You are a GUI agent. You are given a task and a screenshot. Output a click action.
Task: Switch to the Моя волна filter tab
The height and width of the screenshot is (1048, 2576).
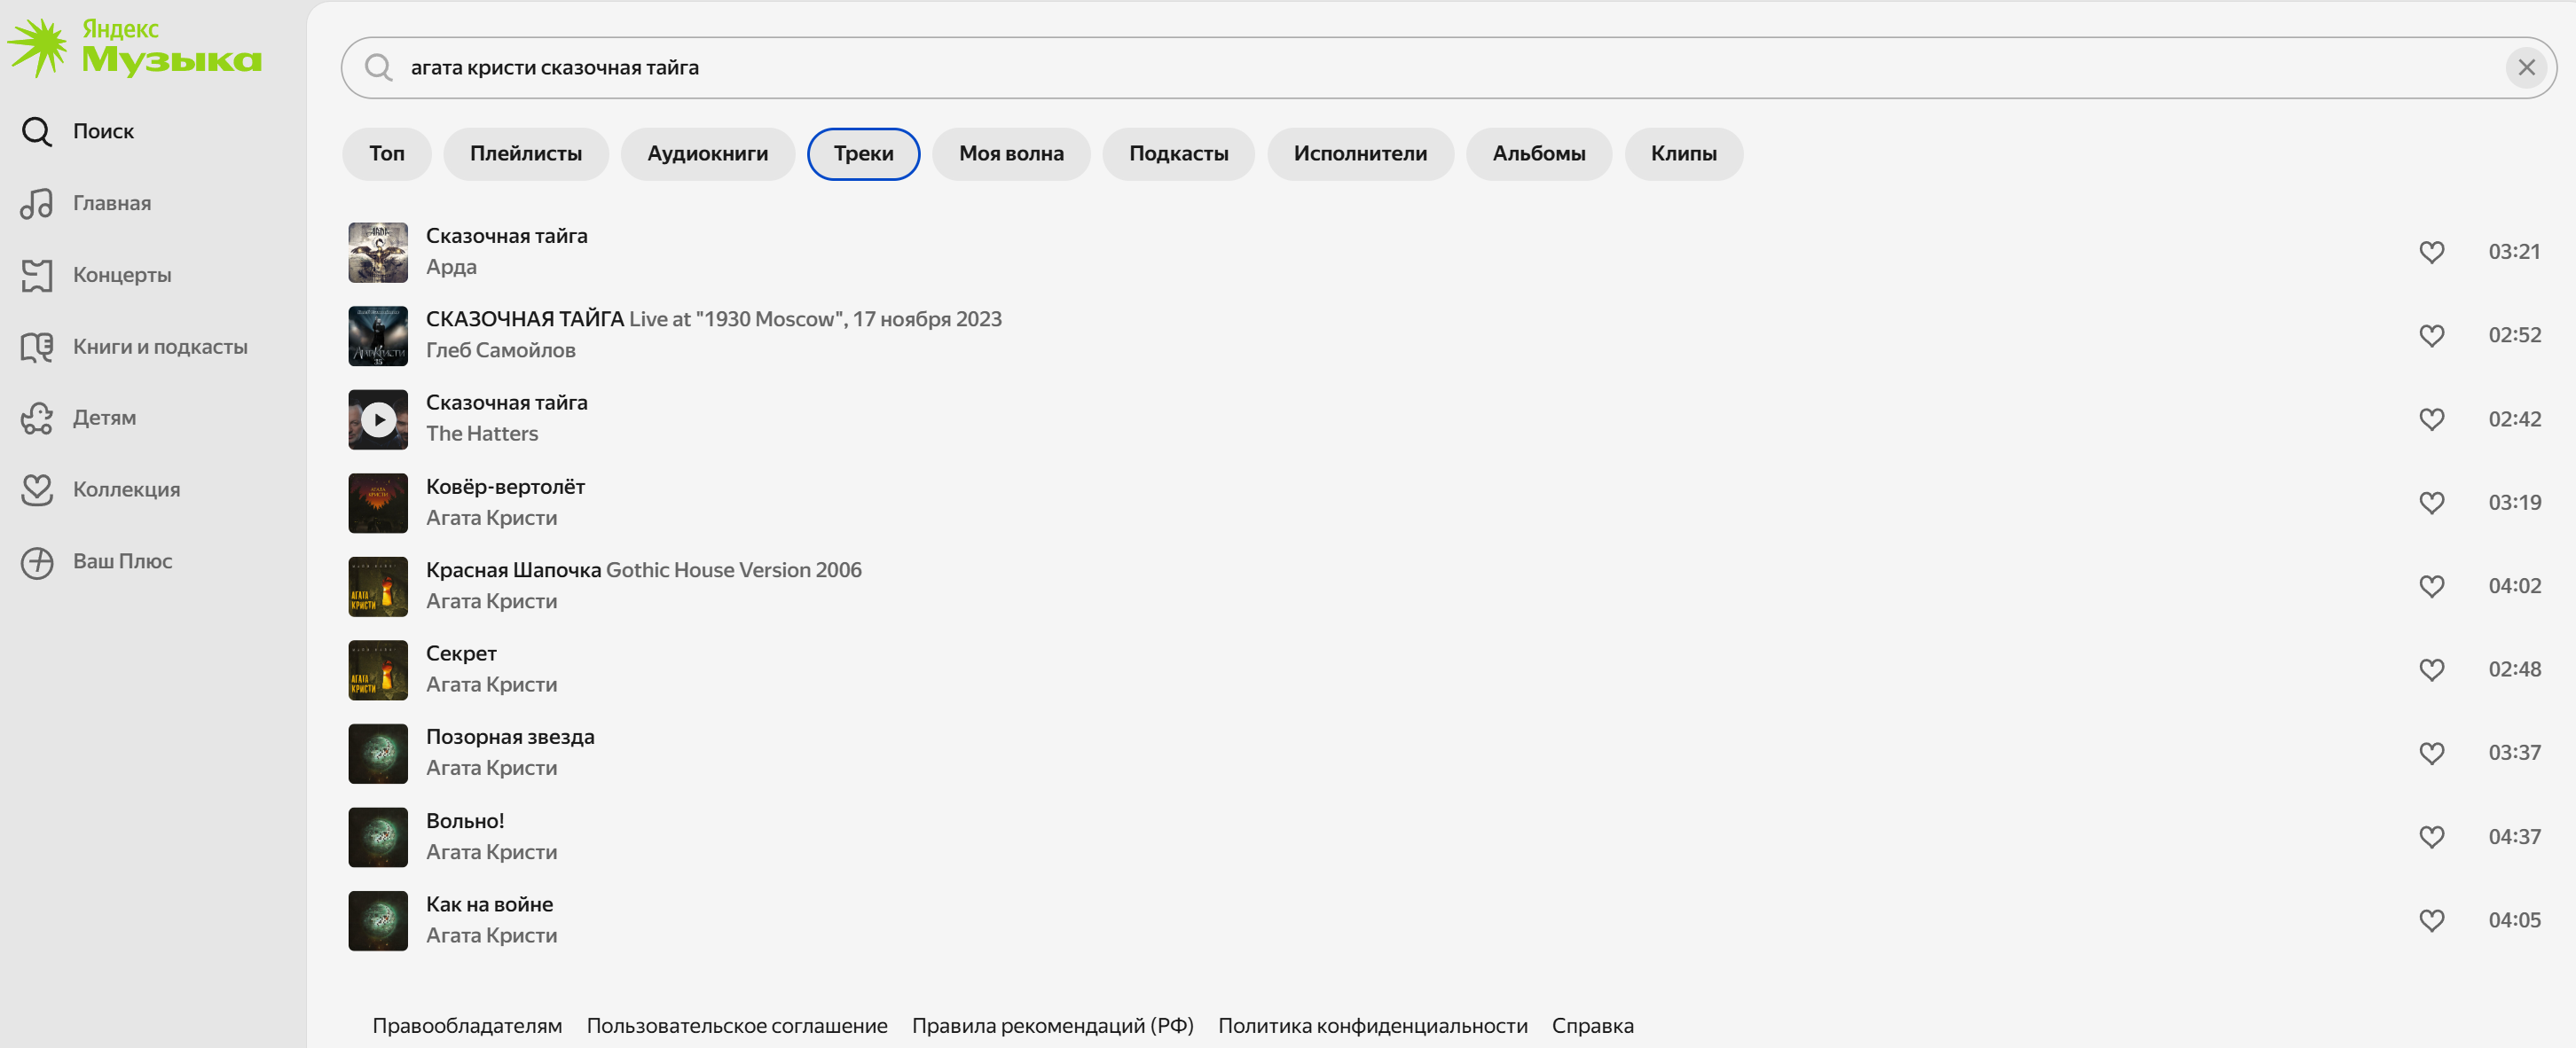click(x=1011, y=154)
